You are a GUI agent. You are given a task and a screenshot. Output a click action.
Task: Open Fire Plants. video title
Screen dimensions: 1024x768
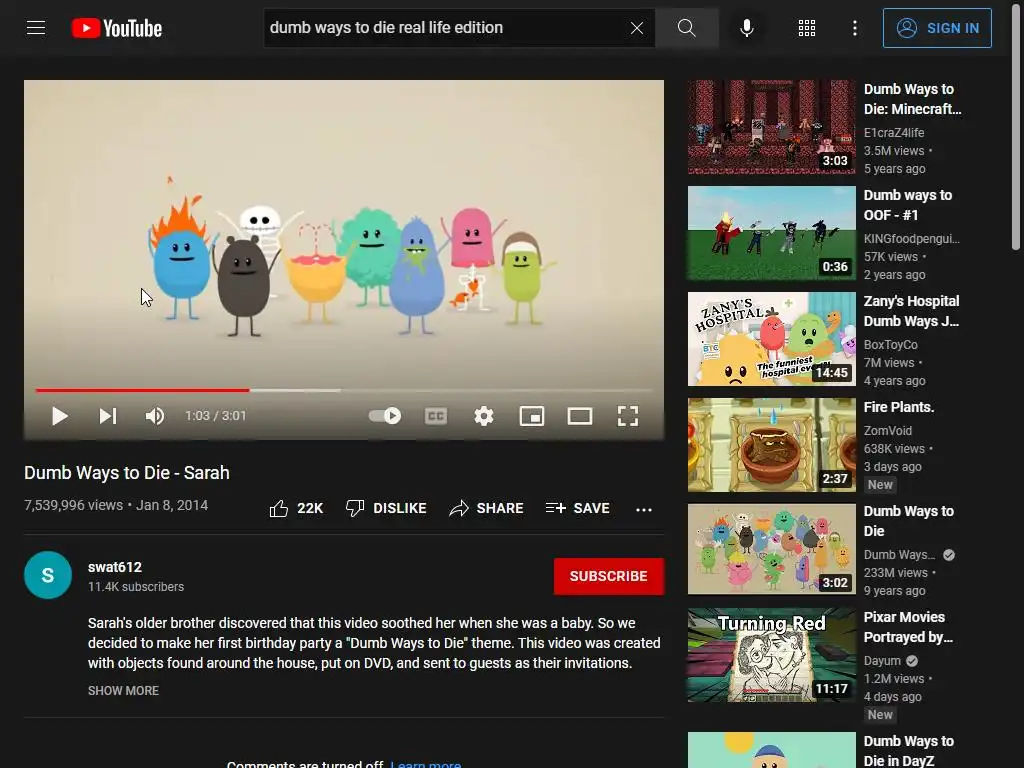899,407
